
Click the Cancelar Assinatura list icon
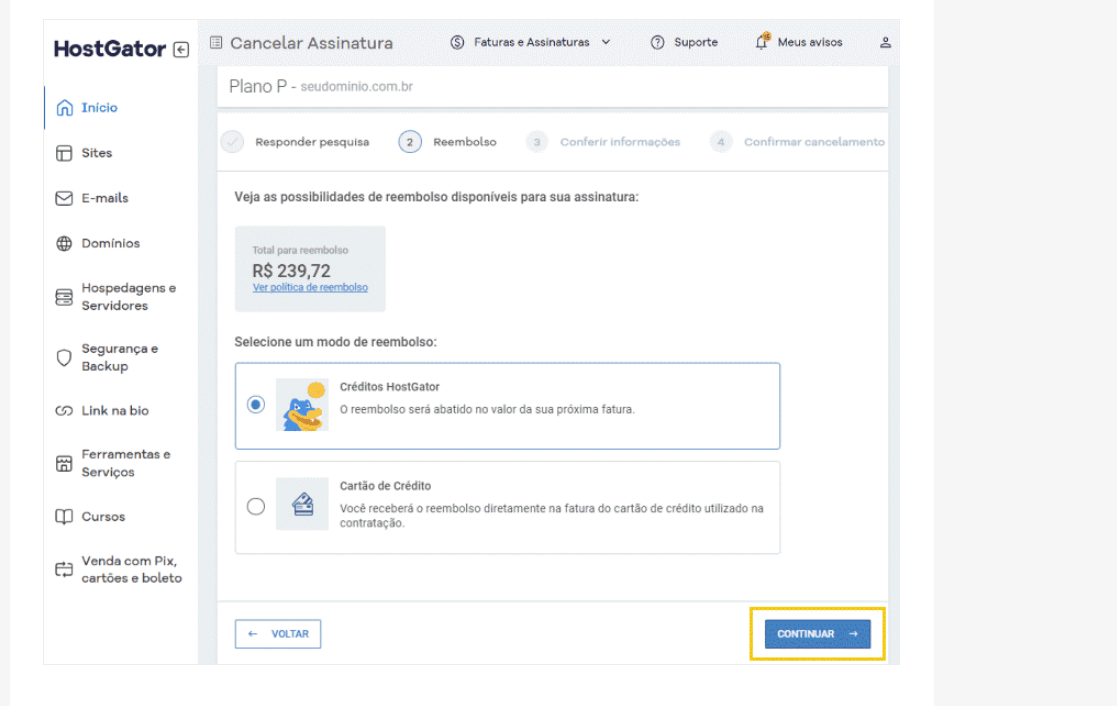point(216,43)
